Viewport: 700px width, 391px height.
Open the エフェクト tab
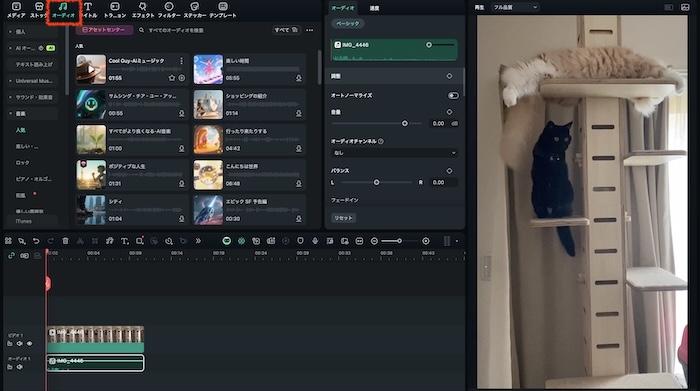click(143, 10)
